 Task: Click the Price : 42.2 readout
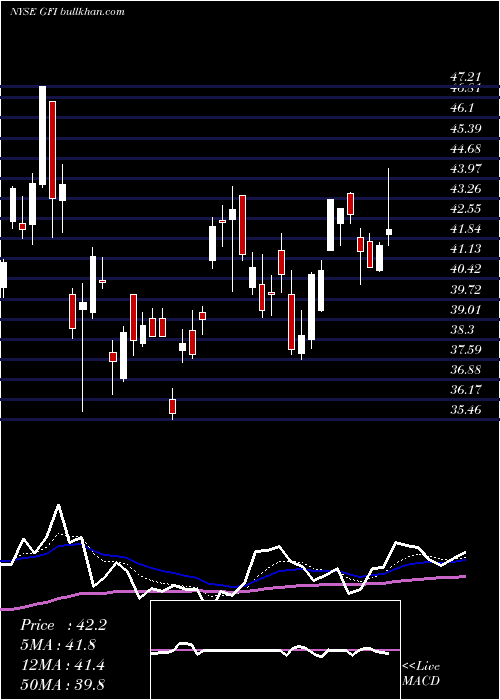(x=63, y=625)
